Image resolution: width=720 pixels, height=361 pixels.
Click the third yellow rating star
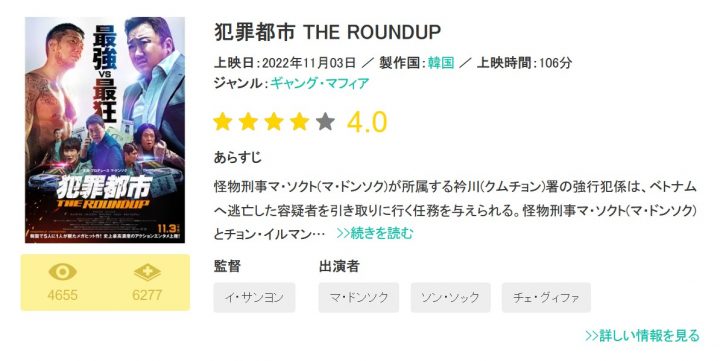point(274,122)
